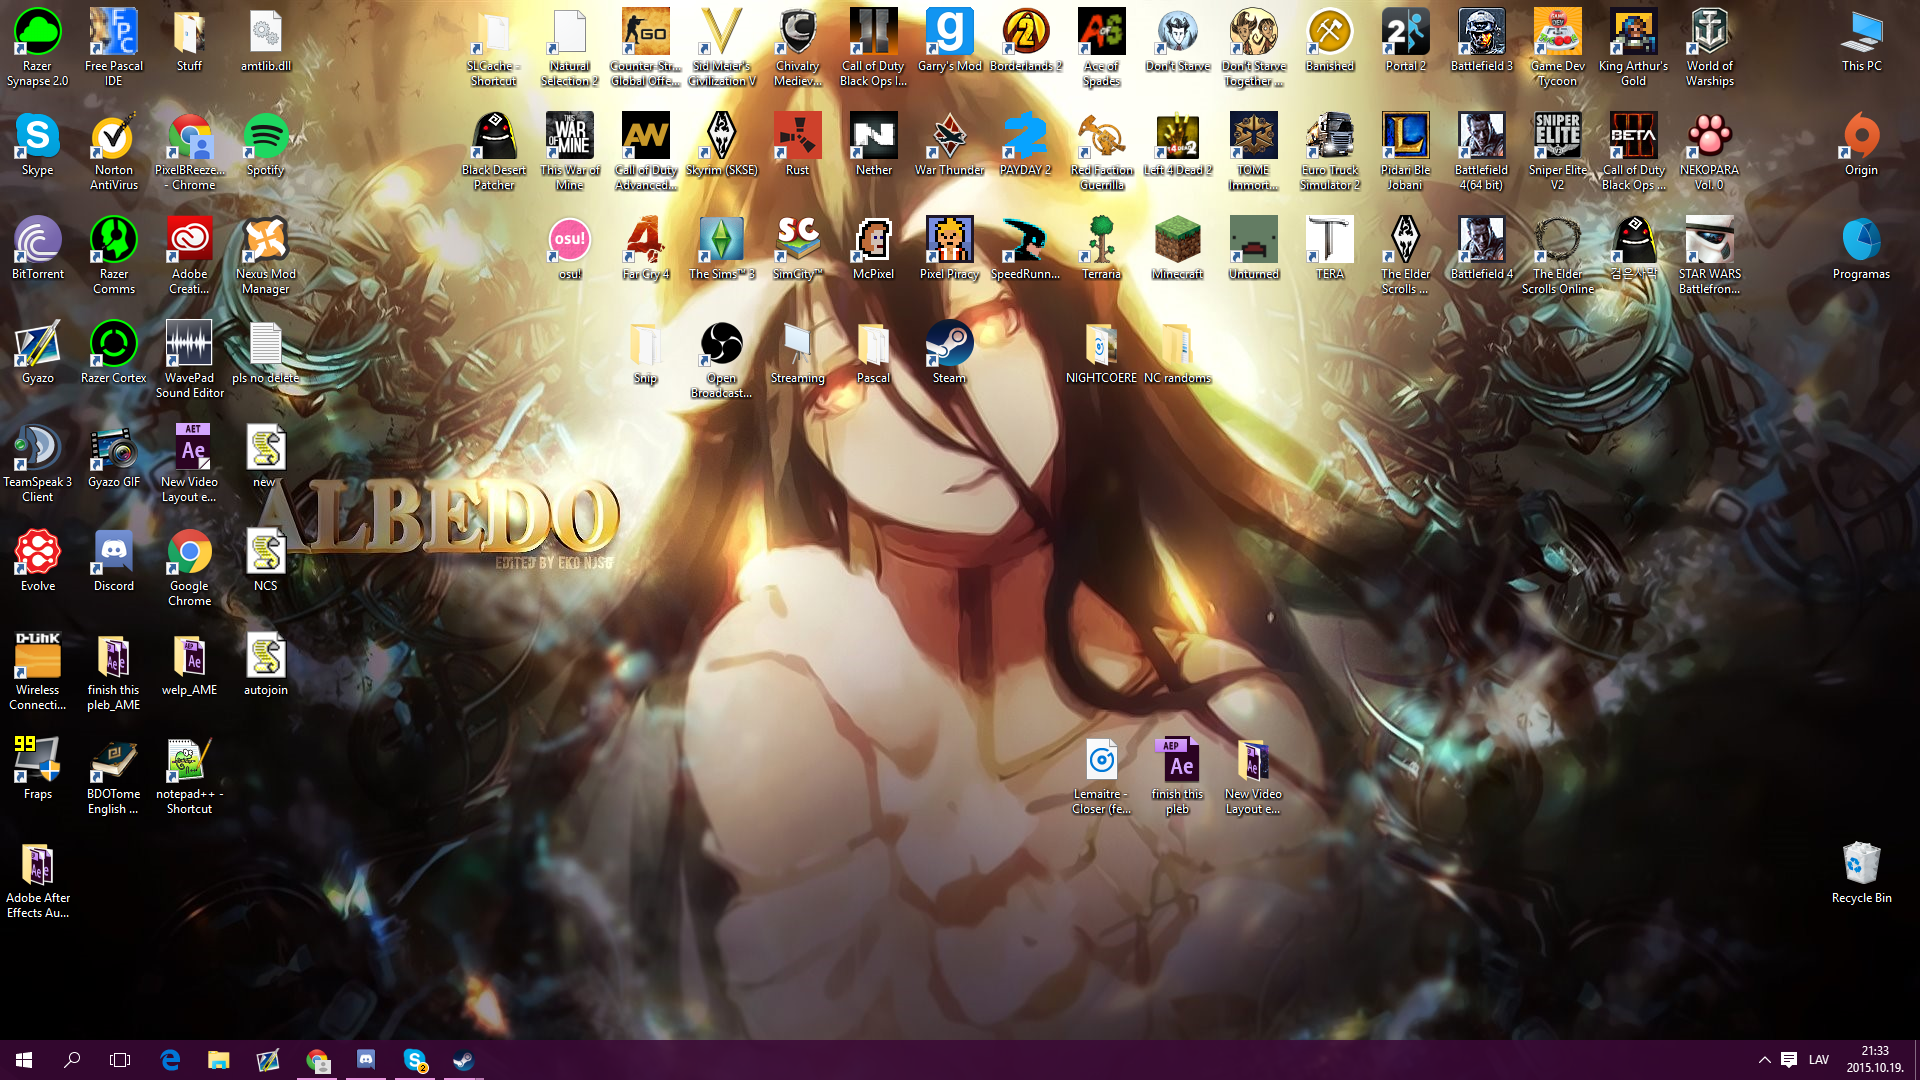
Task: Select NEKOPARA Vol. 0 icon
Action: pos(1709,151)
